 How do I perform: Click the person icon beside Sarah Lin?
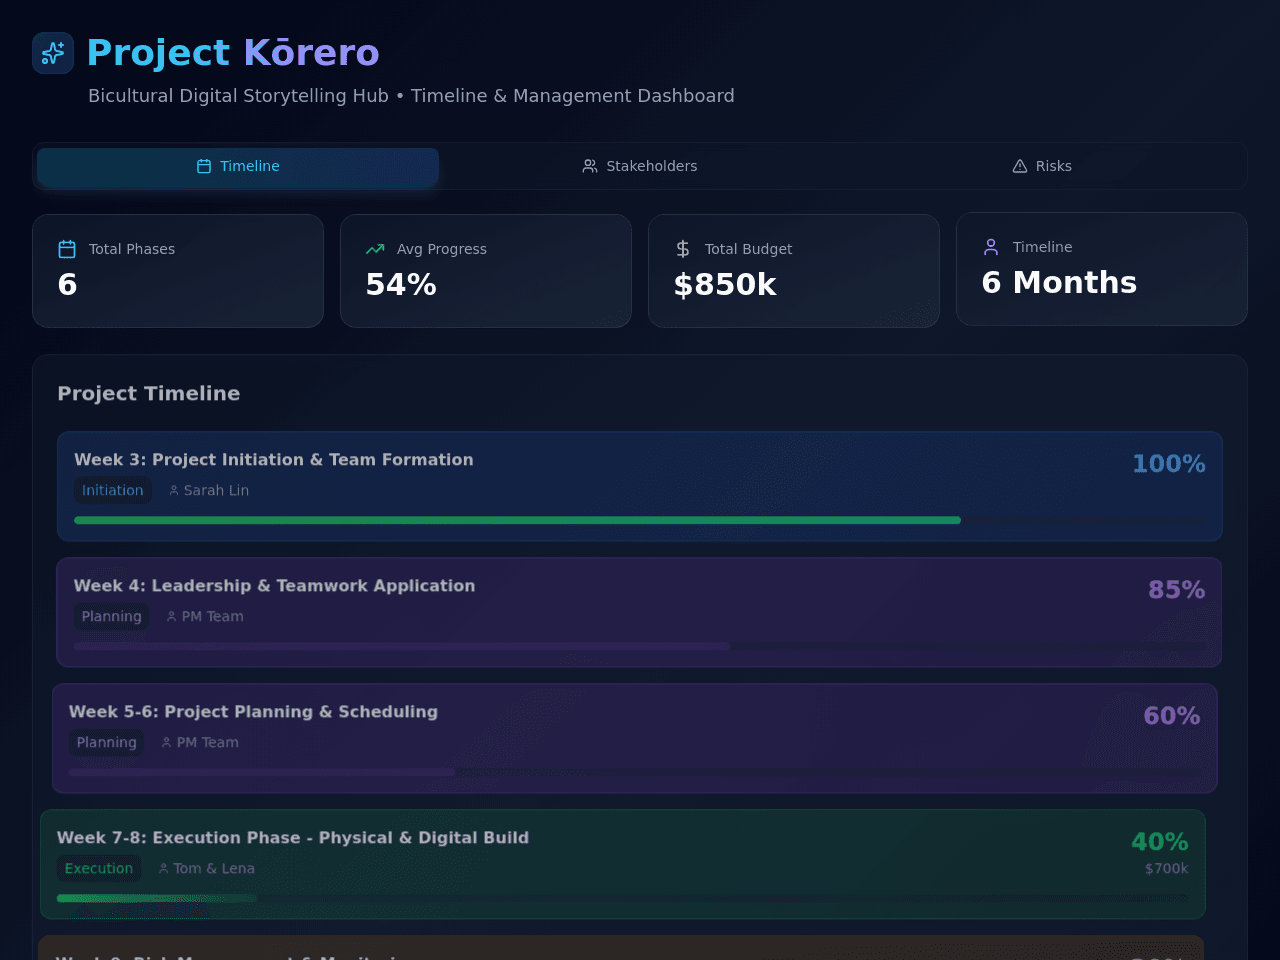point(174,491)
